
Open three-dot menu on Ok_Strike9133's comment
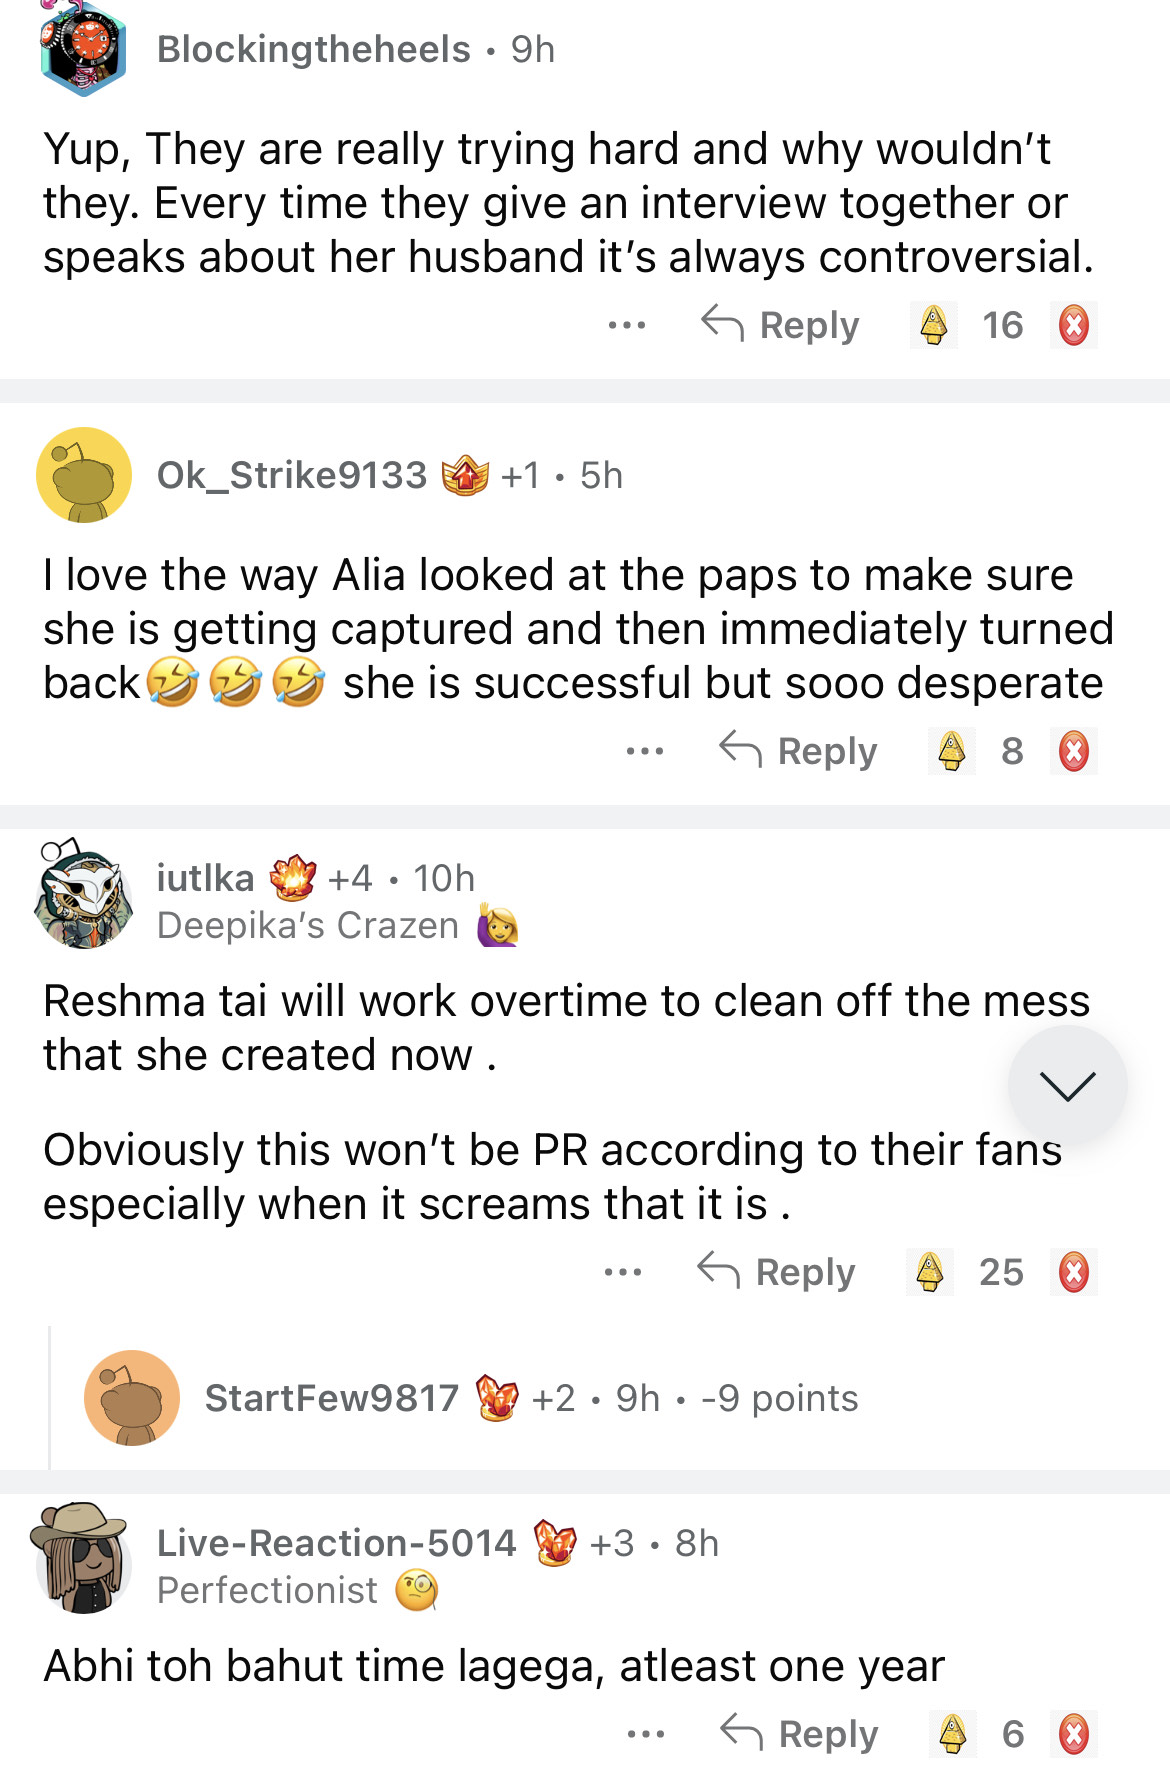click(x=644, y=751)
